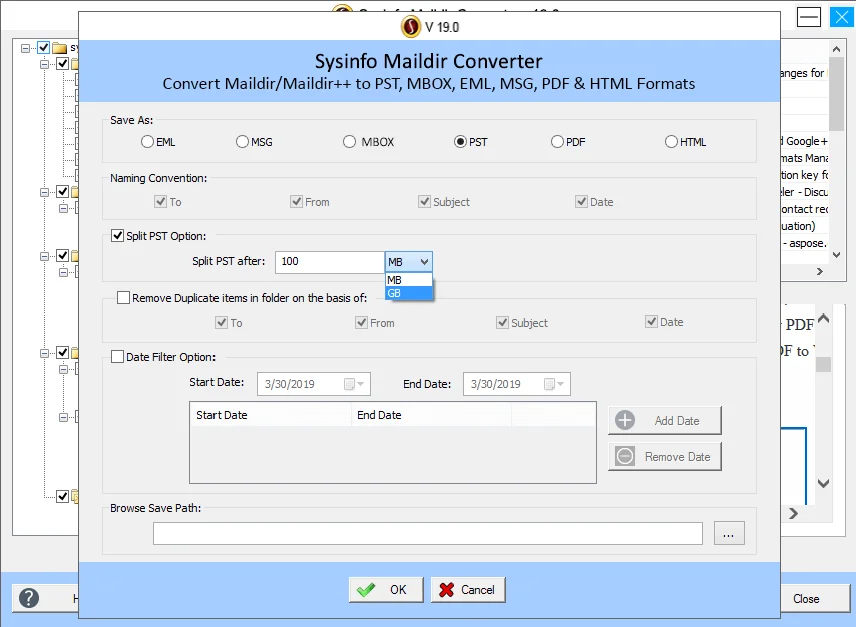Choose MB from the unit list

point(409,280)
